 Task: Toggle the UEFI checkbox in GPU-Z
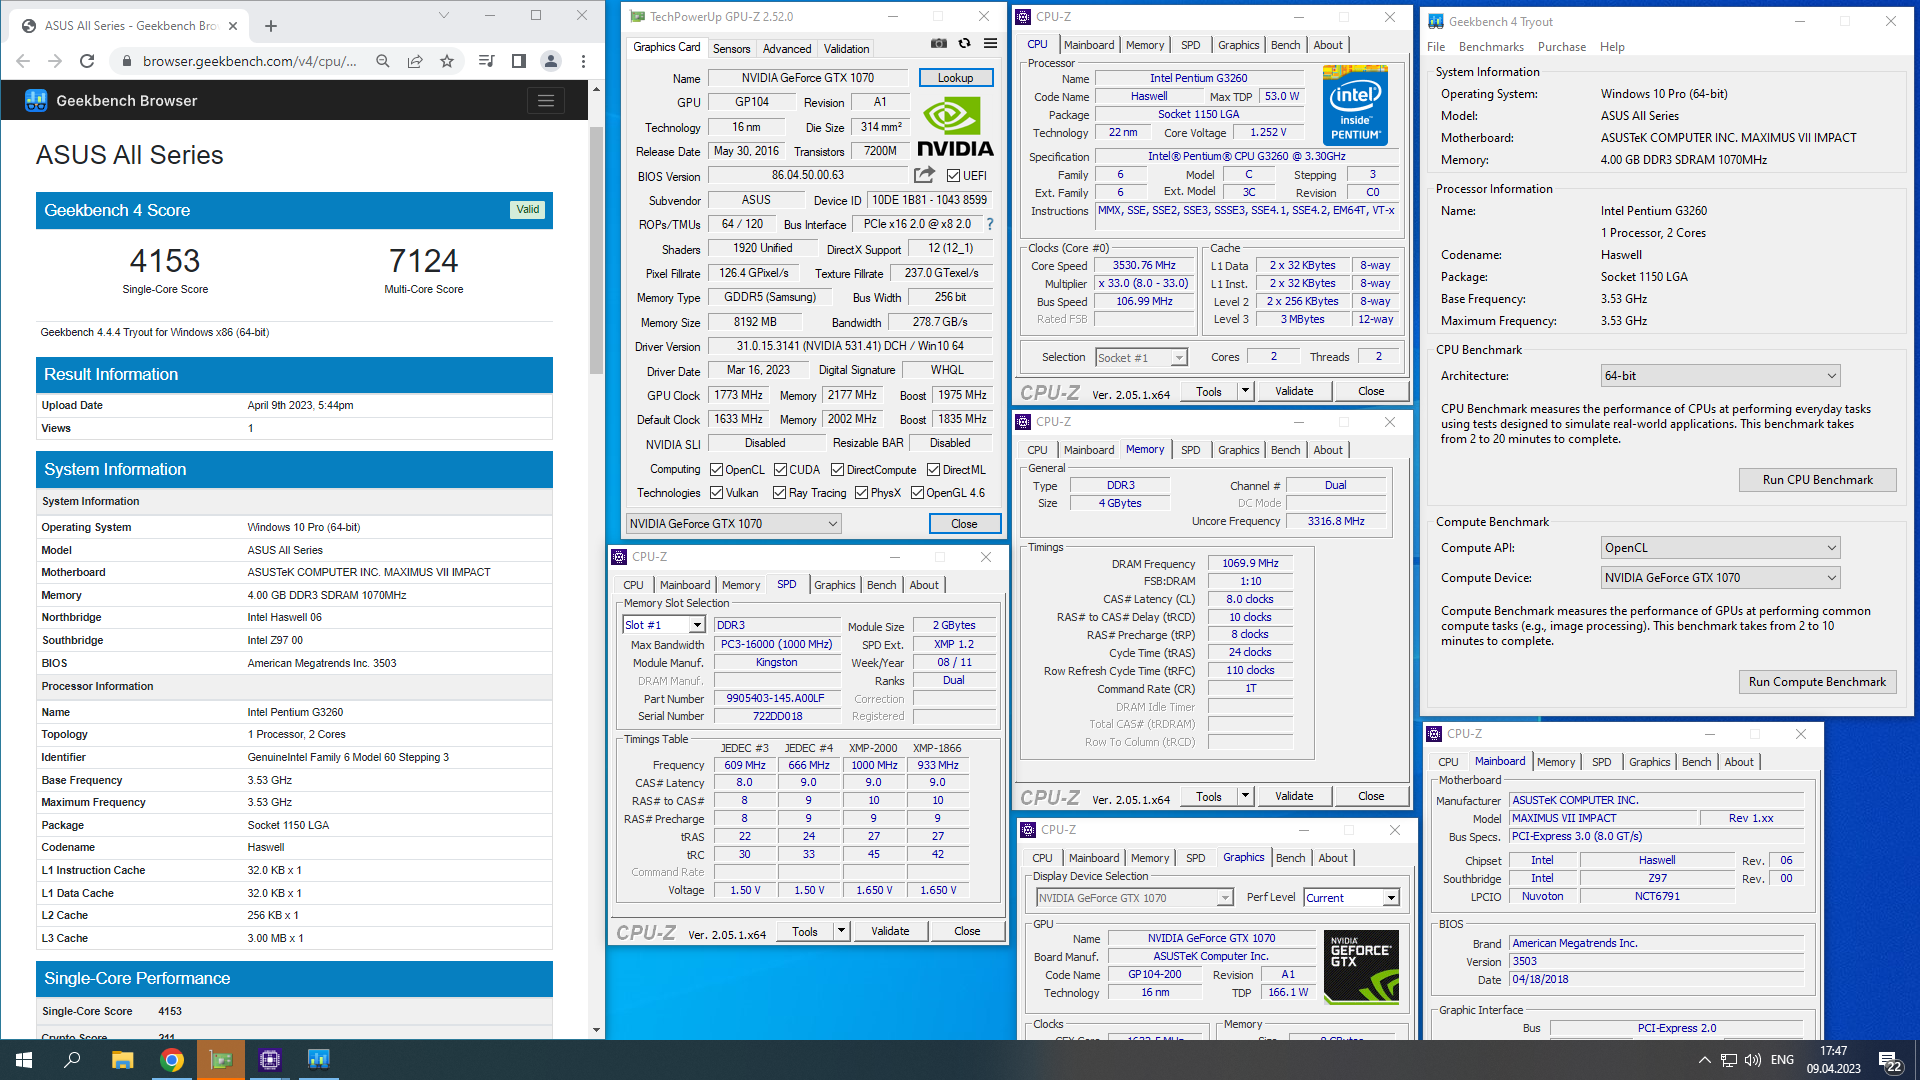click(x=953, y=176)
